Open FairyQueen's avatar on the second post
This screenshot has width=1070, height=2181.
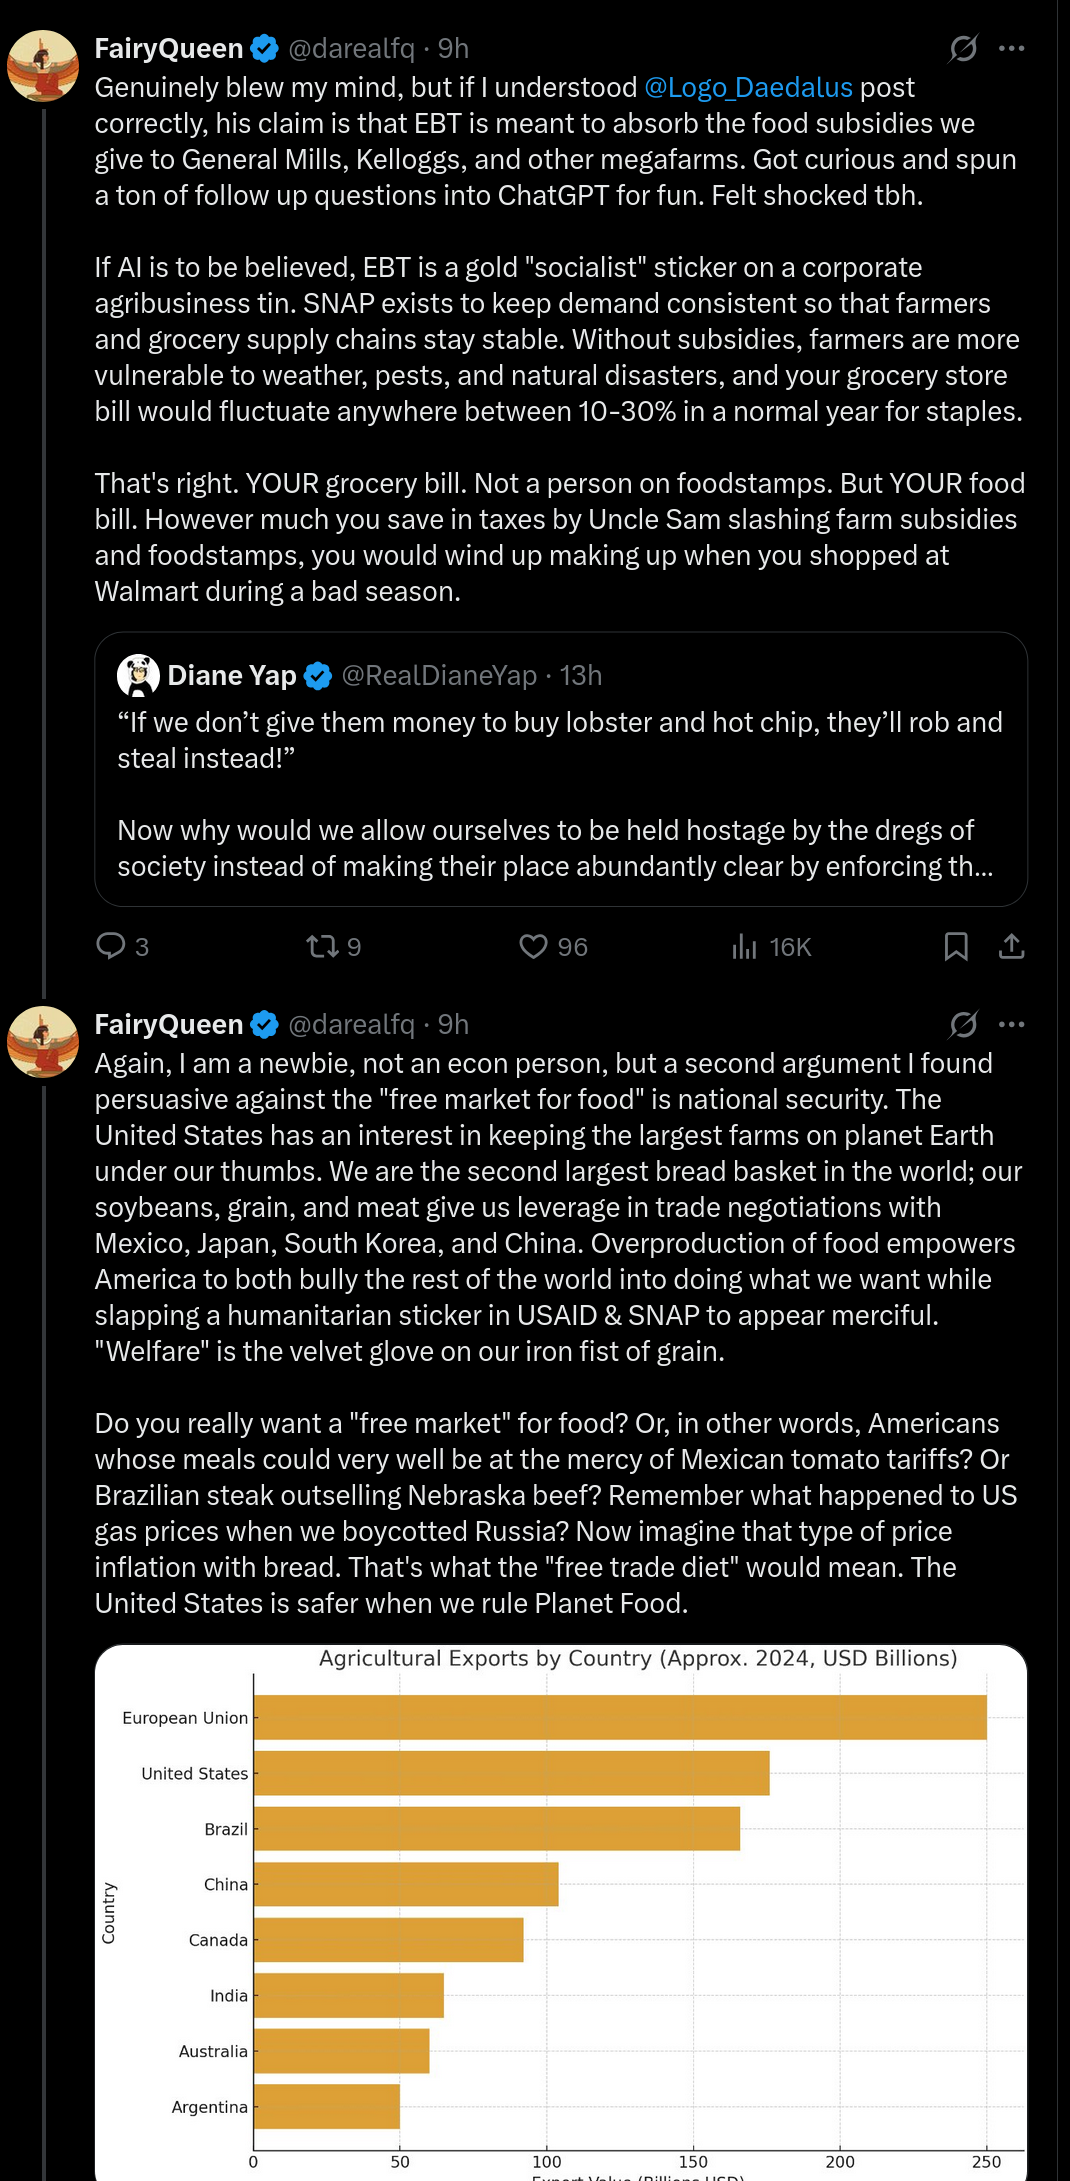tap(43, 1042)
